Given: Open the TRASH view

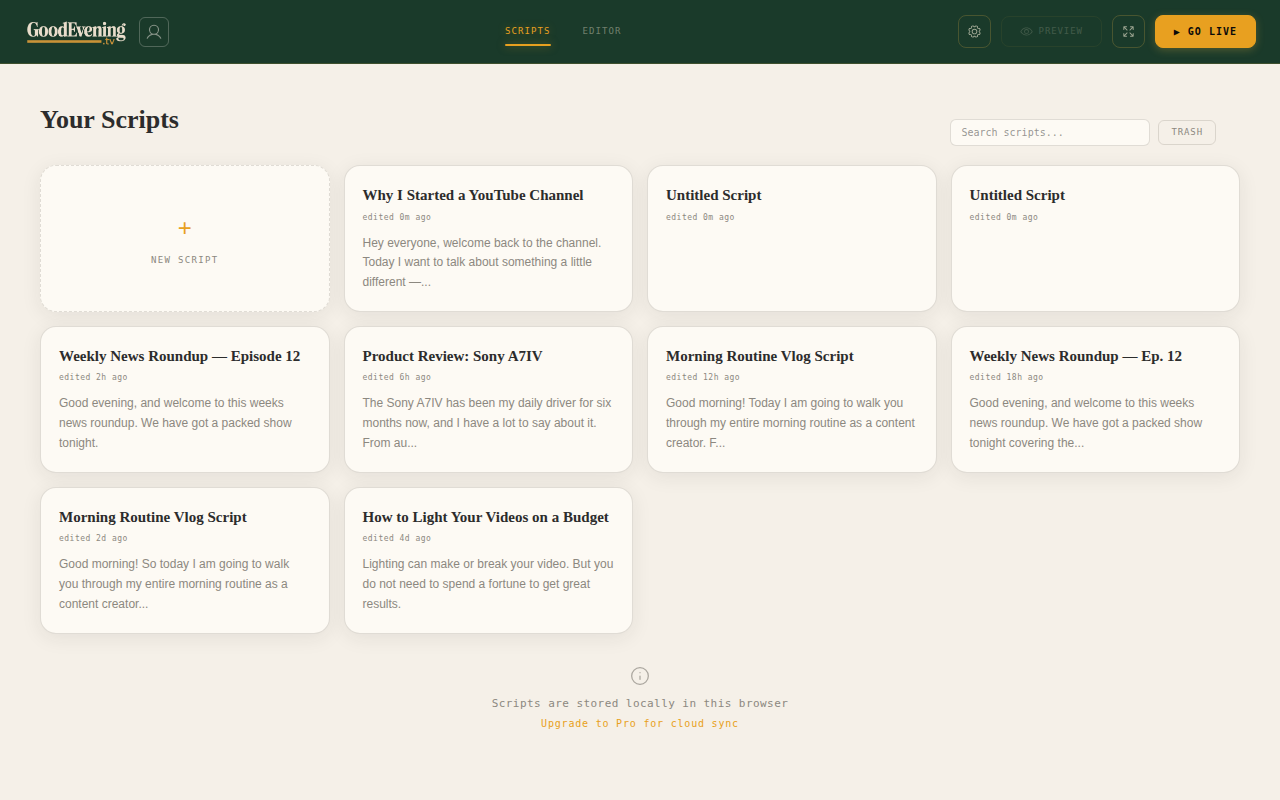Looking at the screenshot, I should tap(1186, 132).
